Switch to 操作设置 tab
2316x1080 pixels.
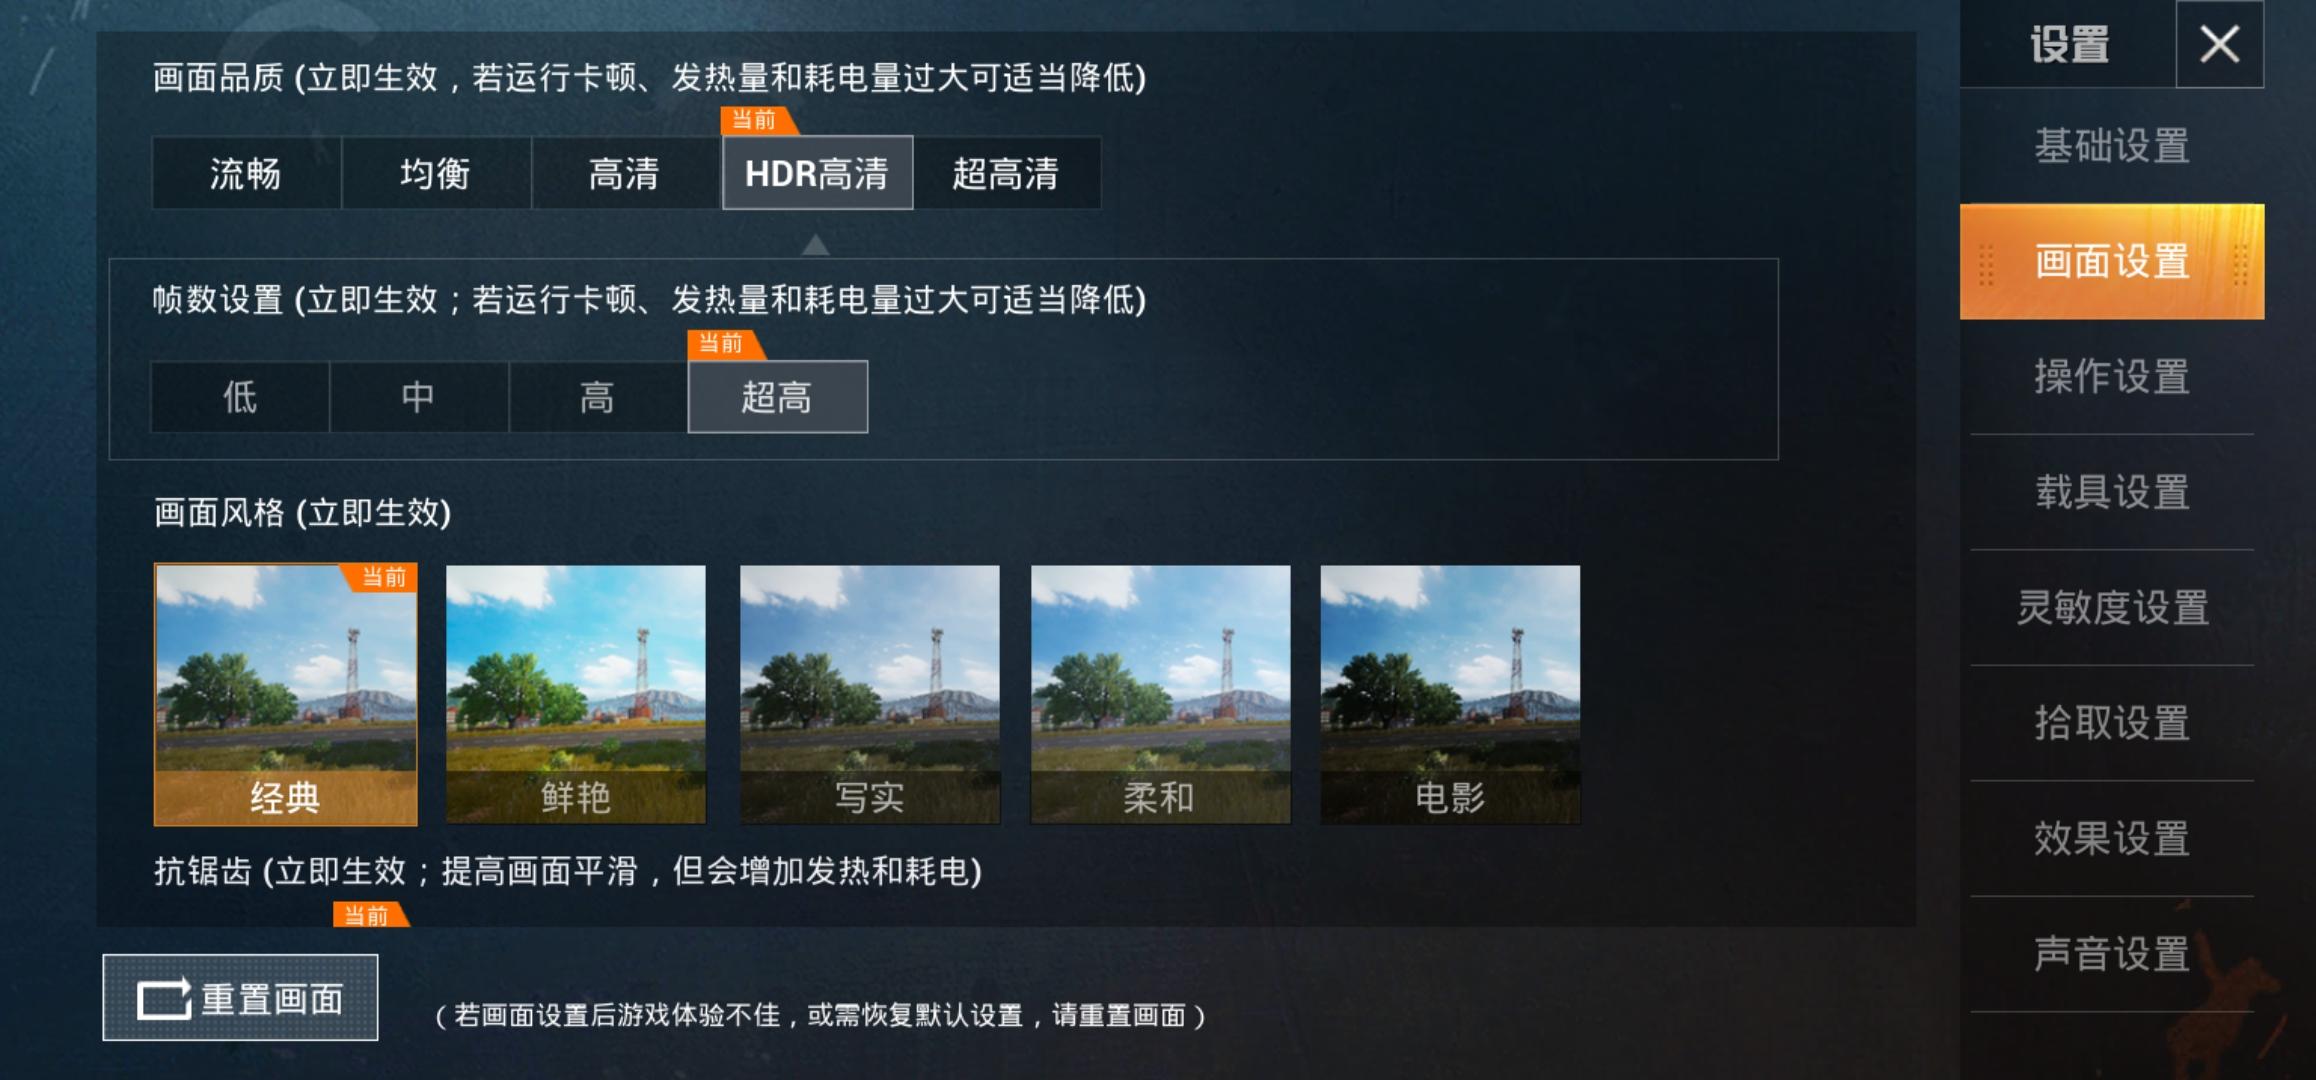tap(2112, 377)
